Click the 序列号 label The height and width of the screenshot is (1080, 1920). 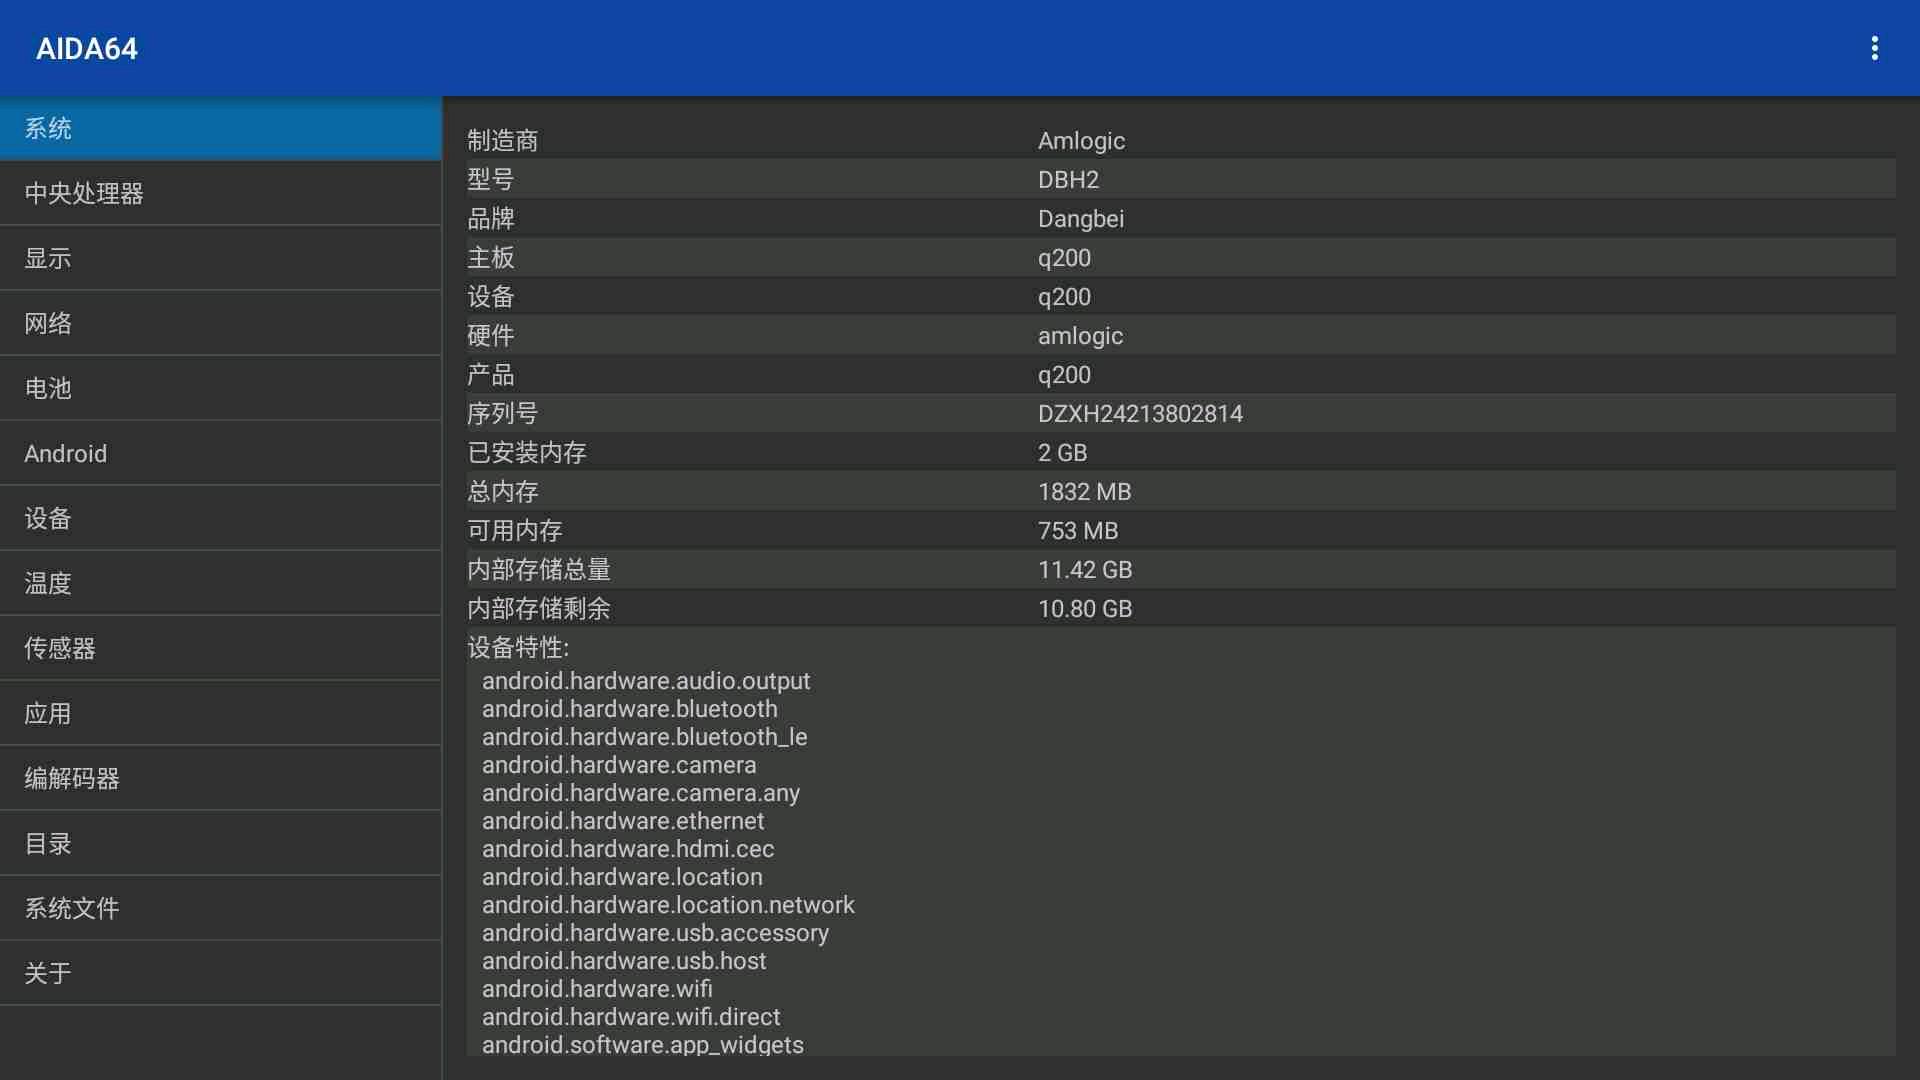pos(503,414)
